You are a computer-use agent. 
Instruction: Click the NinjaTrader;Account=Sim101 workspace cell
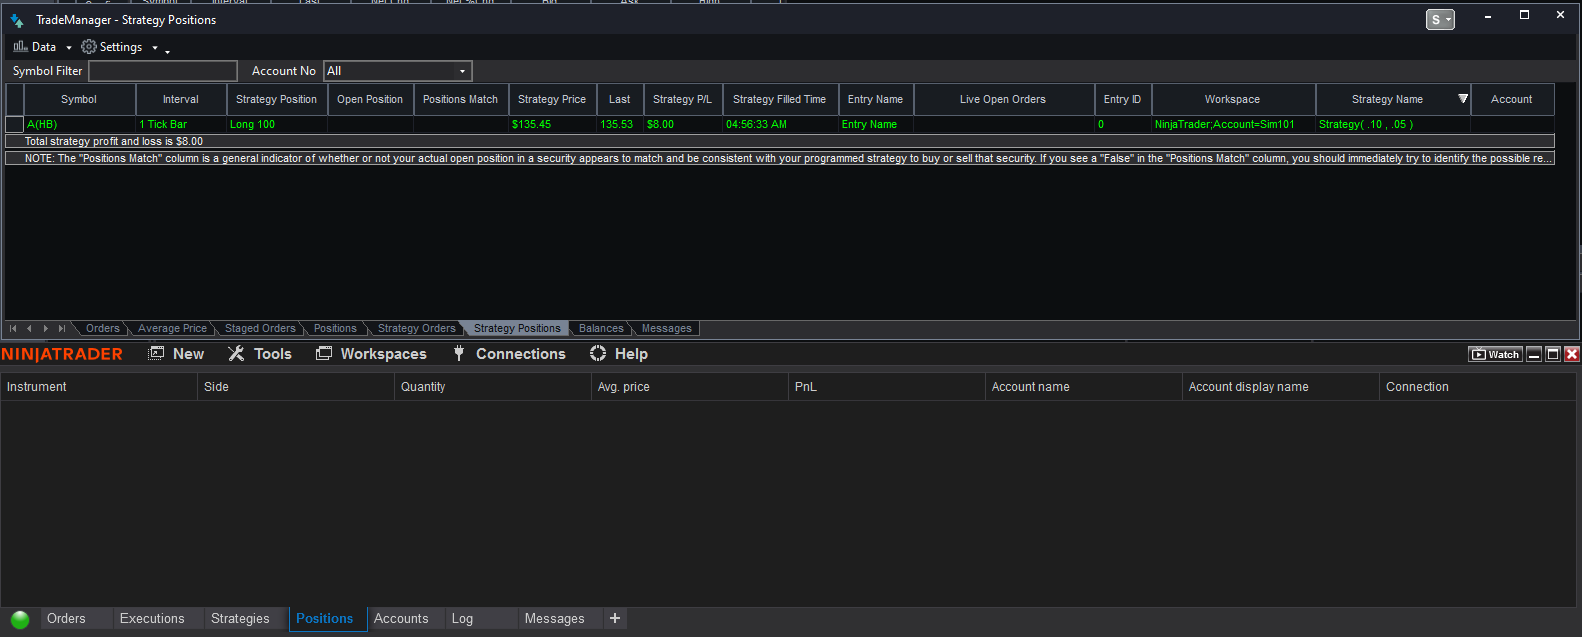coord(1233,124)
